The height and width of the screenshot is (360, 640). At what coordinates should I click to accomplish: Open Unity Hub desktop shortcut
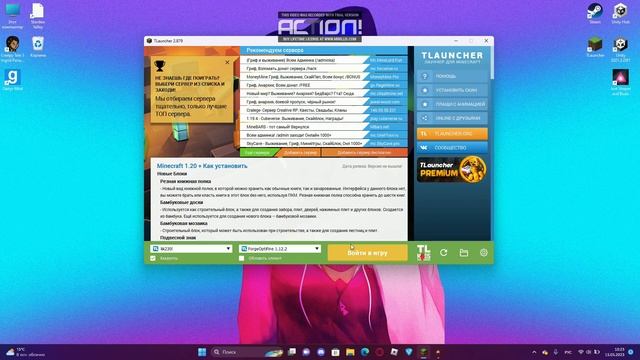(620, 13)
